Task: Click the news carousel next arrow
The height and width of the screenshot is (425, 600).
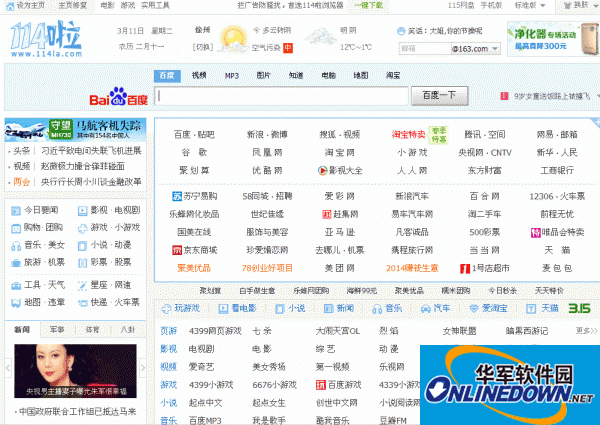Action: (x=142, y=368)
